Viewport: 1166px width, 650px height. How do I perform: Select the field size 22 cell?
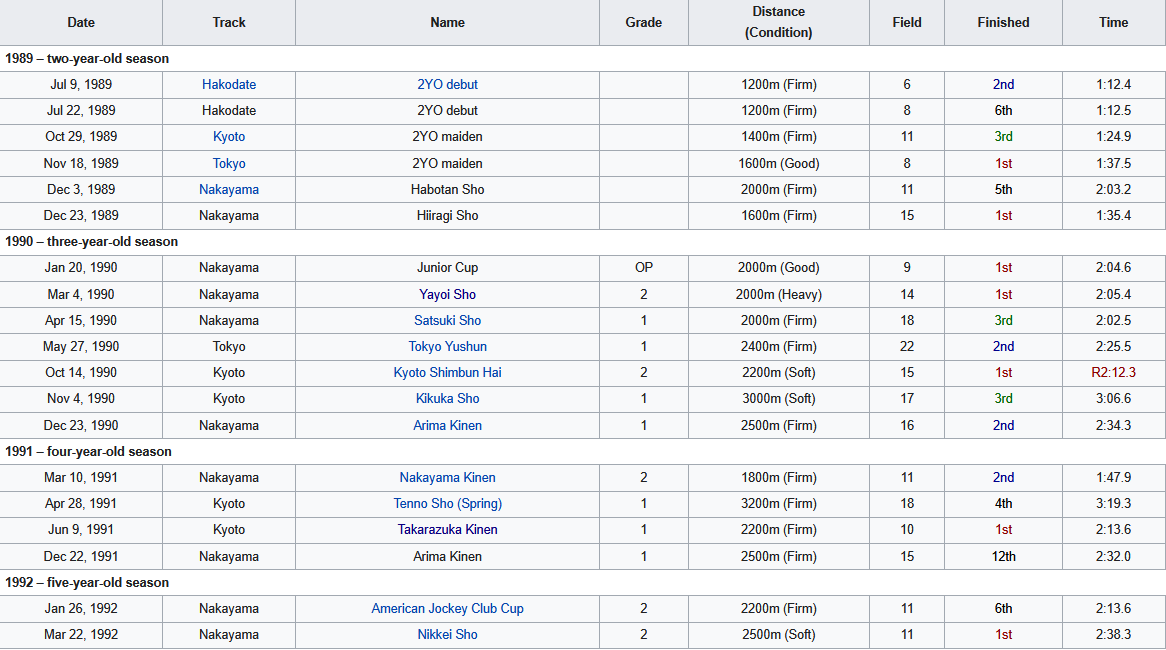pos(906,347)
